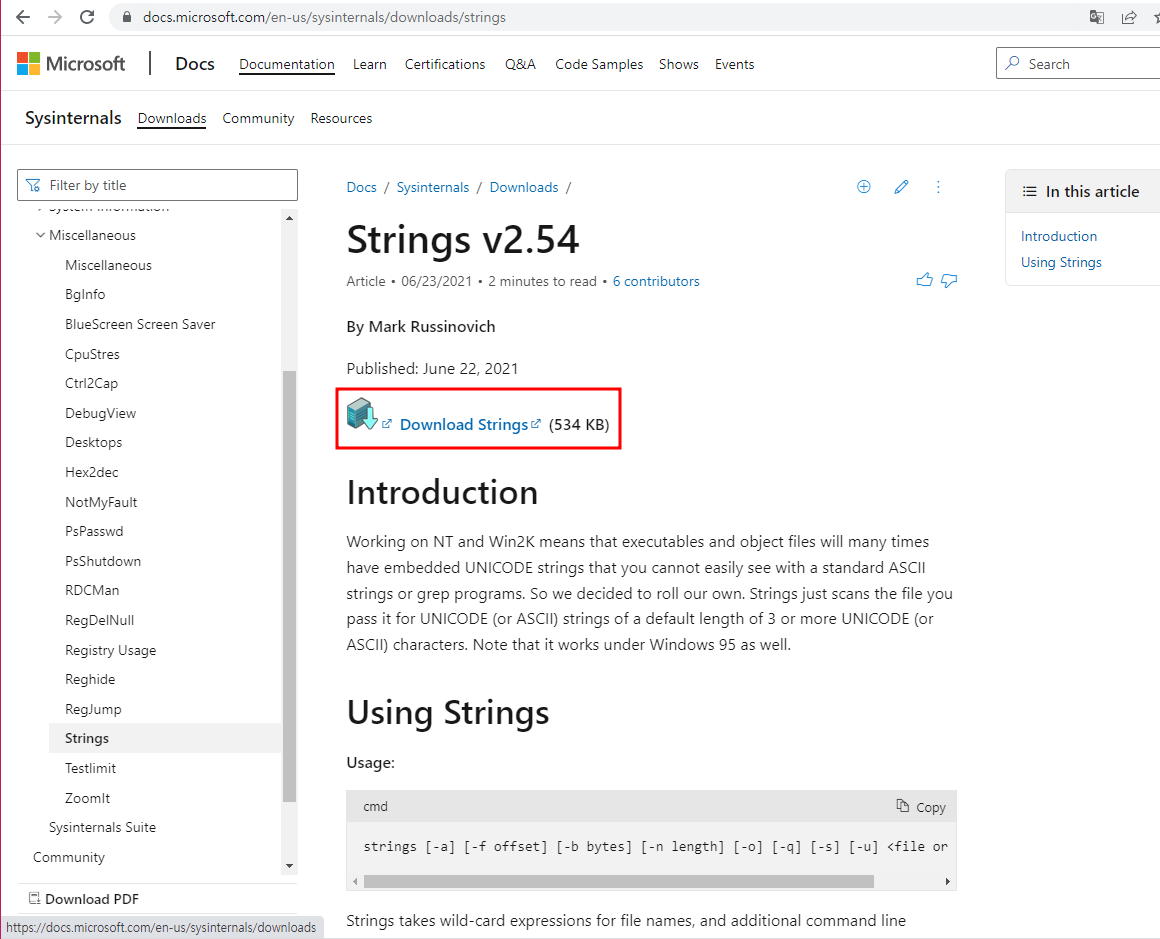This screenshot has width=1160, height=939.
Task: Click the browser forward arrow
Action: tap(55, 17)
